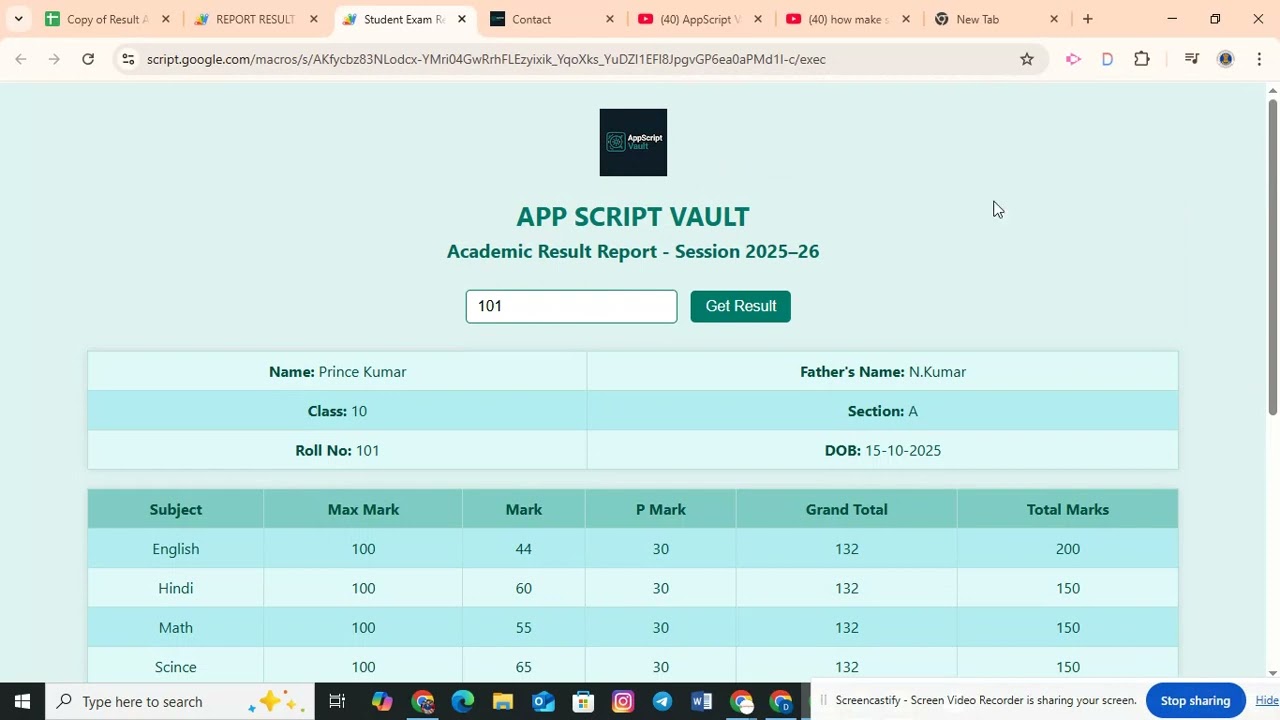
Task: Open a new browser tab with plus icon
Action: 1088,19
